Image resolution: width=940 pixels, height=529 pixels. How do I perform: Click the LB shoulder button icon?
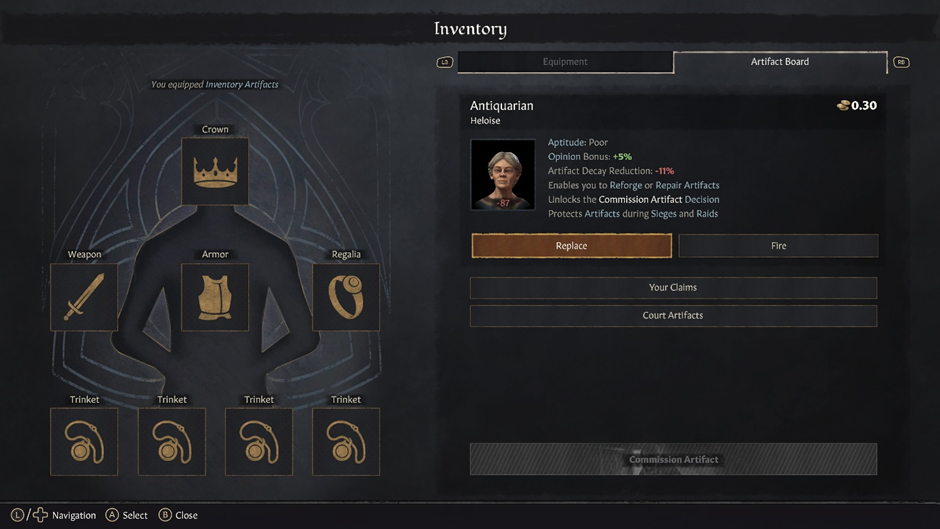tap(444, 62)
